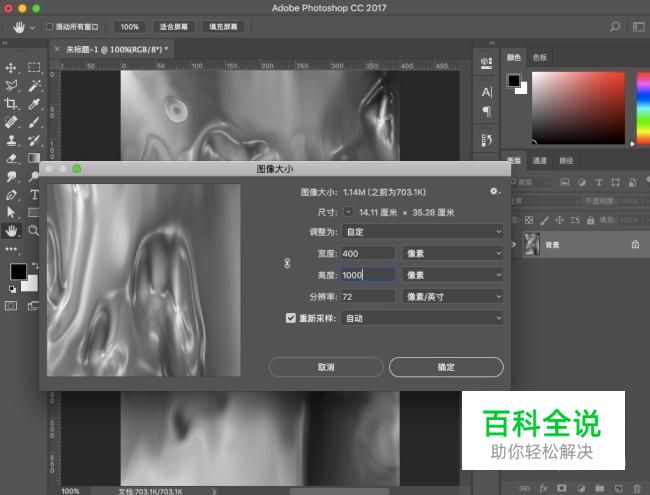
Task: Click the new group folder icon
Action: [599, 488]
